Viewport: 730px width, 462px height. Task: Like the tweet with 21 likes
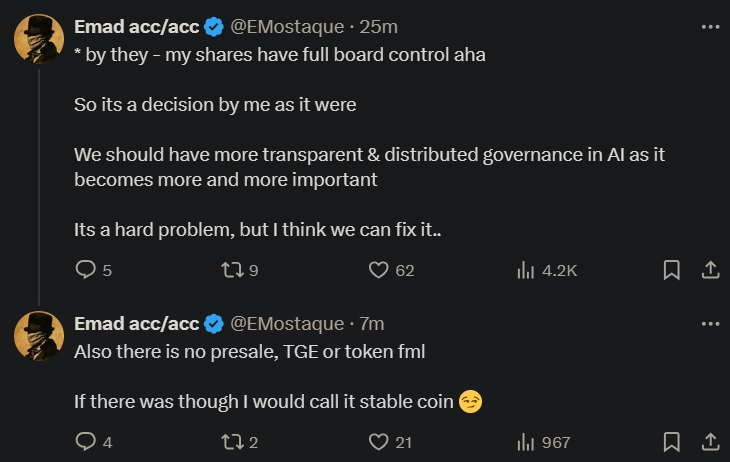[x=379, y=441]
